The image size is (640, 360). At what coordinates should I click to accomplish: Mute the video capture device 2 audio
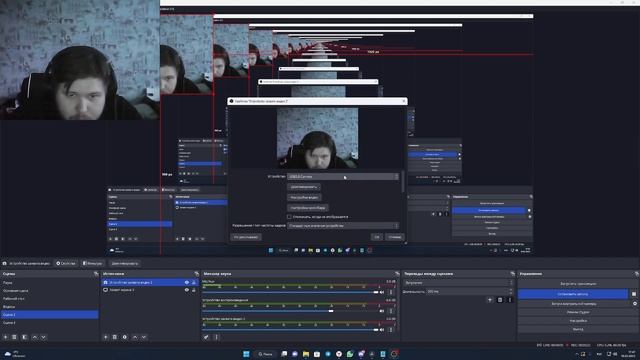382,330
